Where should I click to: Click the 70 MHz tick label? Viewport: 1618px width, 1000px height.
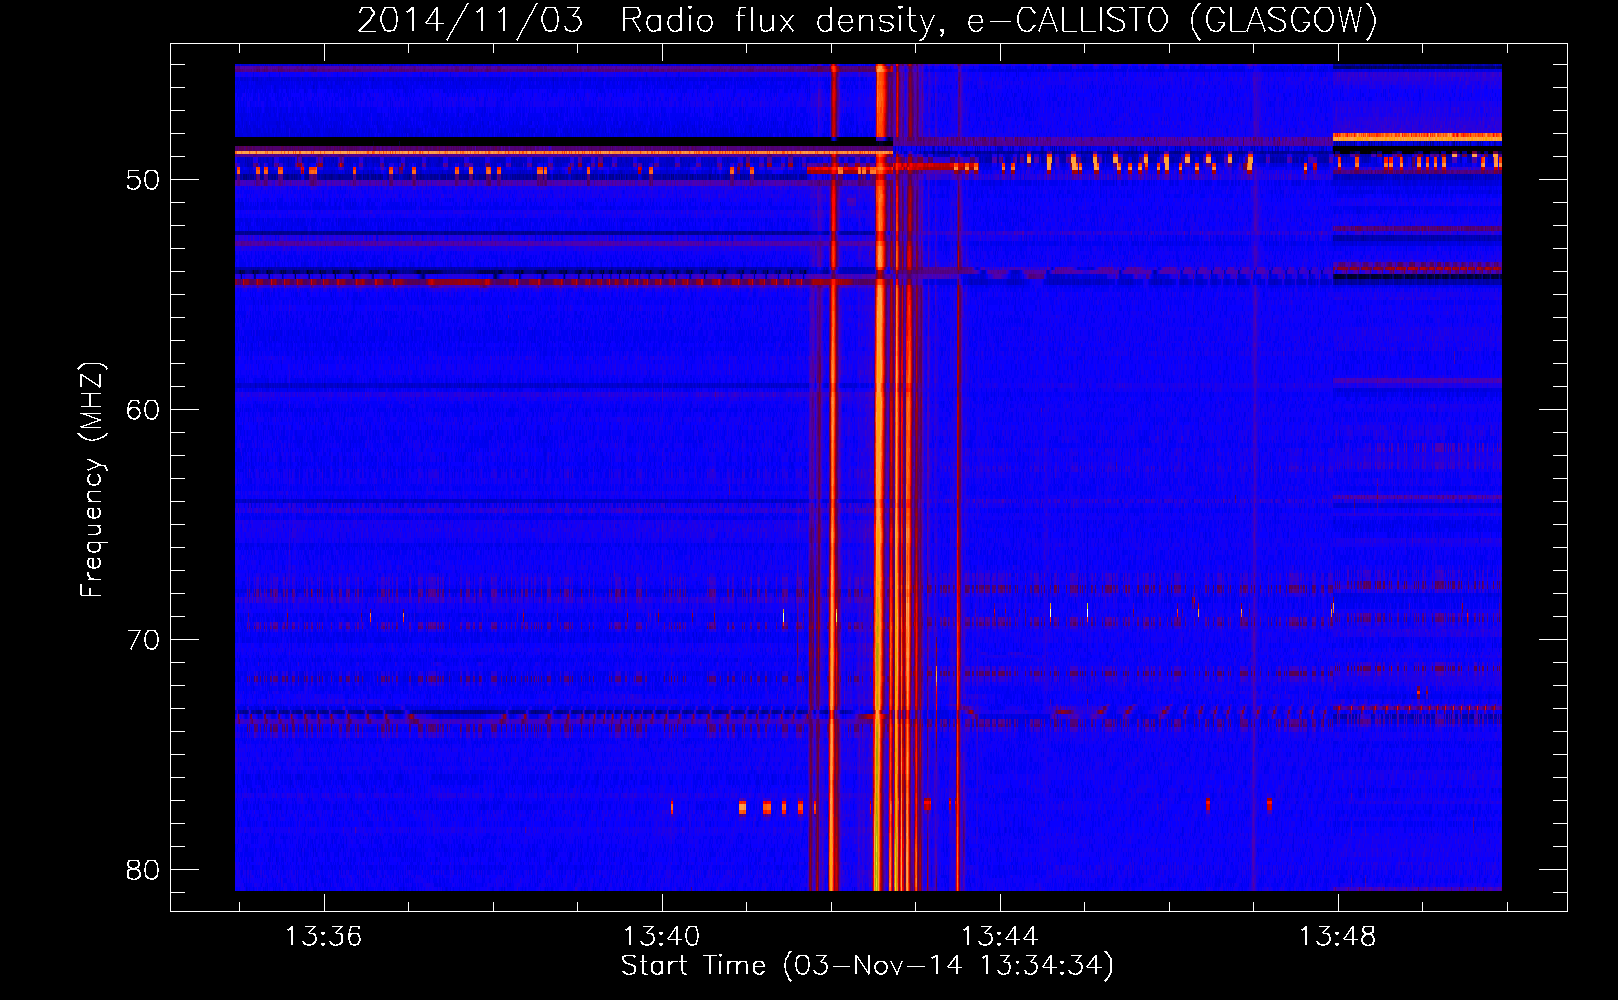point(143,640)
